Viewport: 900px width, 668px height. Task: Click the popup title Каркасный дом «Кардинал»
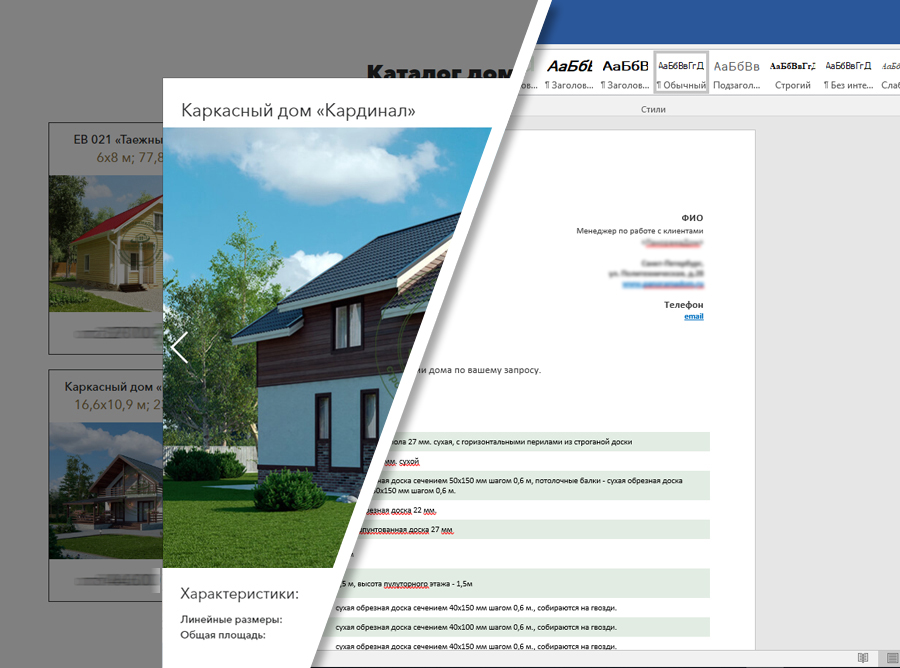[x=298, y=110]
